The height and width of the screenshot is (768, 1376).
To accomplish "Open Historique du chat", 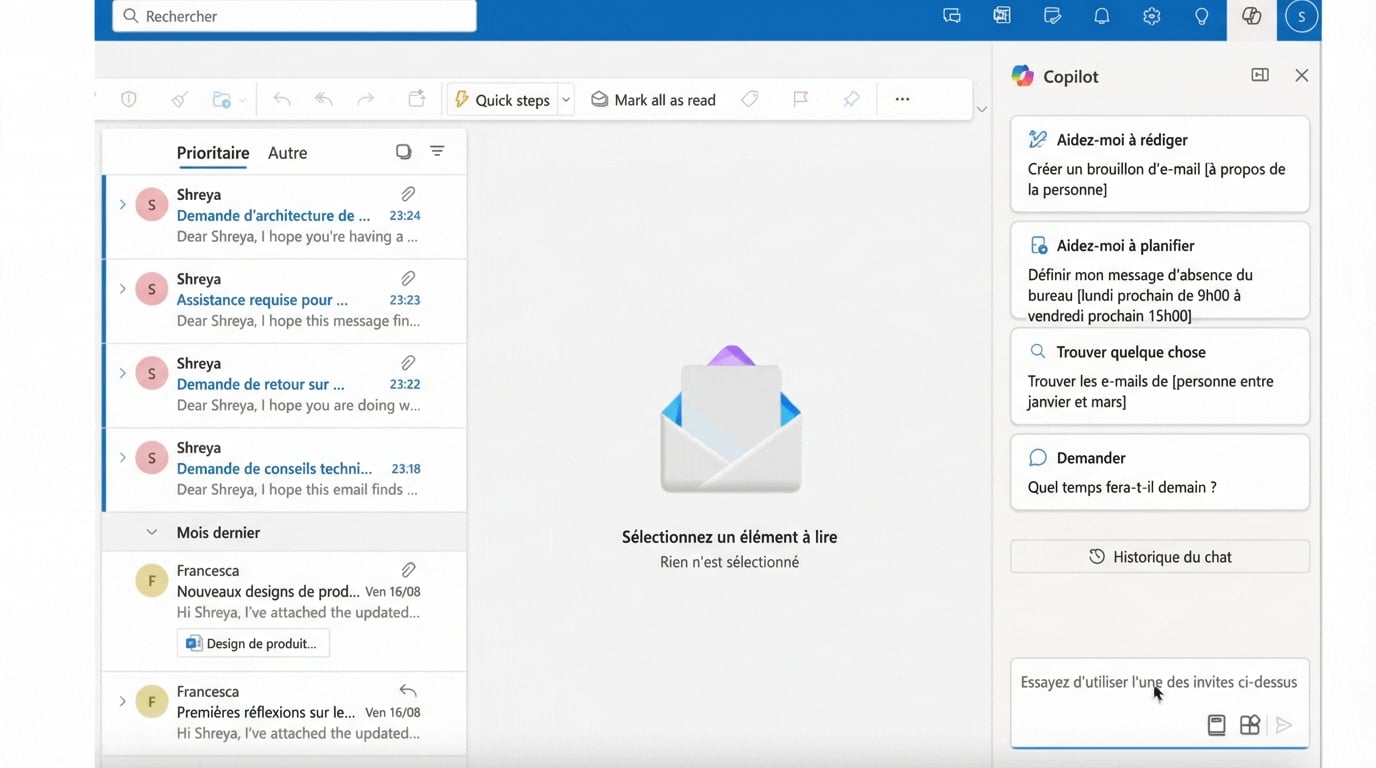I will coord(1159,557).
